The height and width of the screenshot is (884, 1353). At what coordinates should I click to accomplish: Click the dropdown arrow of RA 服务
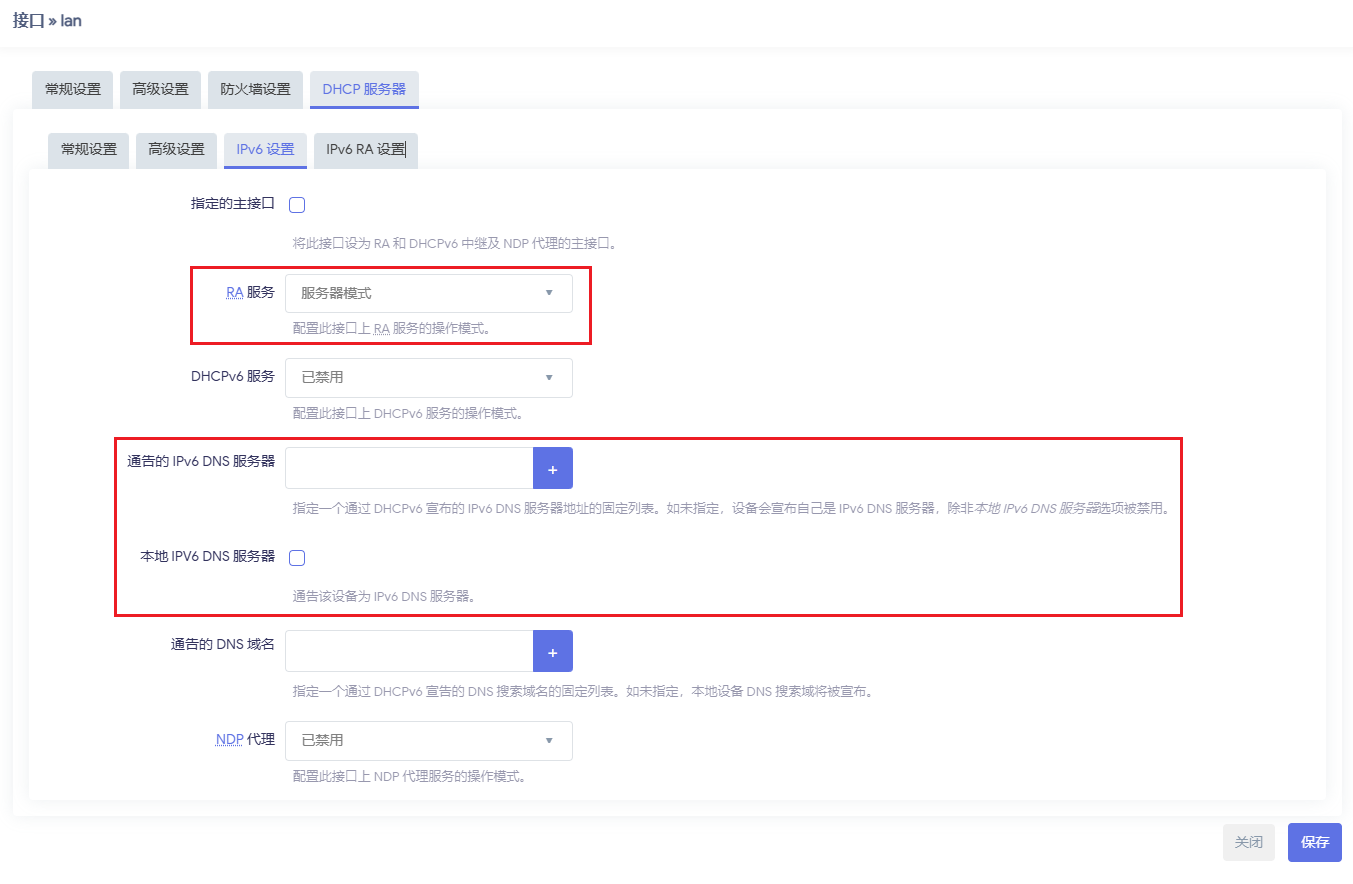click(548, 292)
